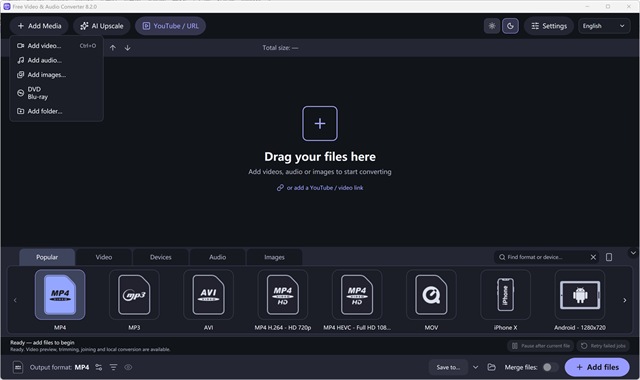640x380 pixels.
Task: Choose Add video... from the menu
Action: pyautogui.click(x=56, y=46)
